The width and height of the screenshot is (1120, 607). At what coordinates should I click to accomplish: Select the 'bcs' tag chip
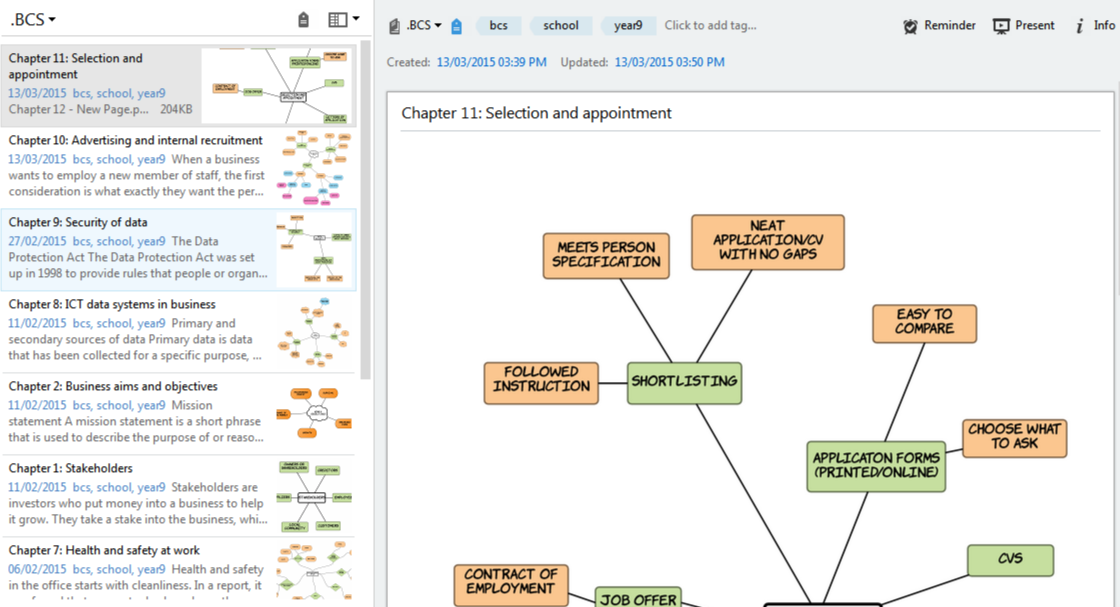point(499,26)
